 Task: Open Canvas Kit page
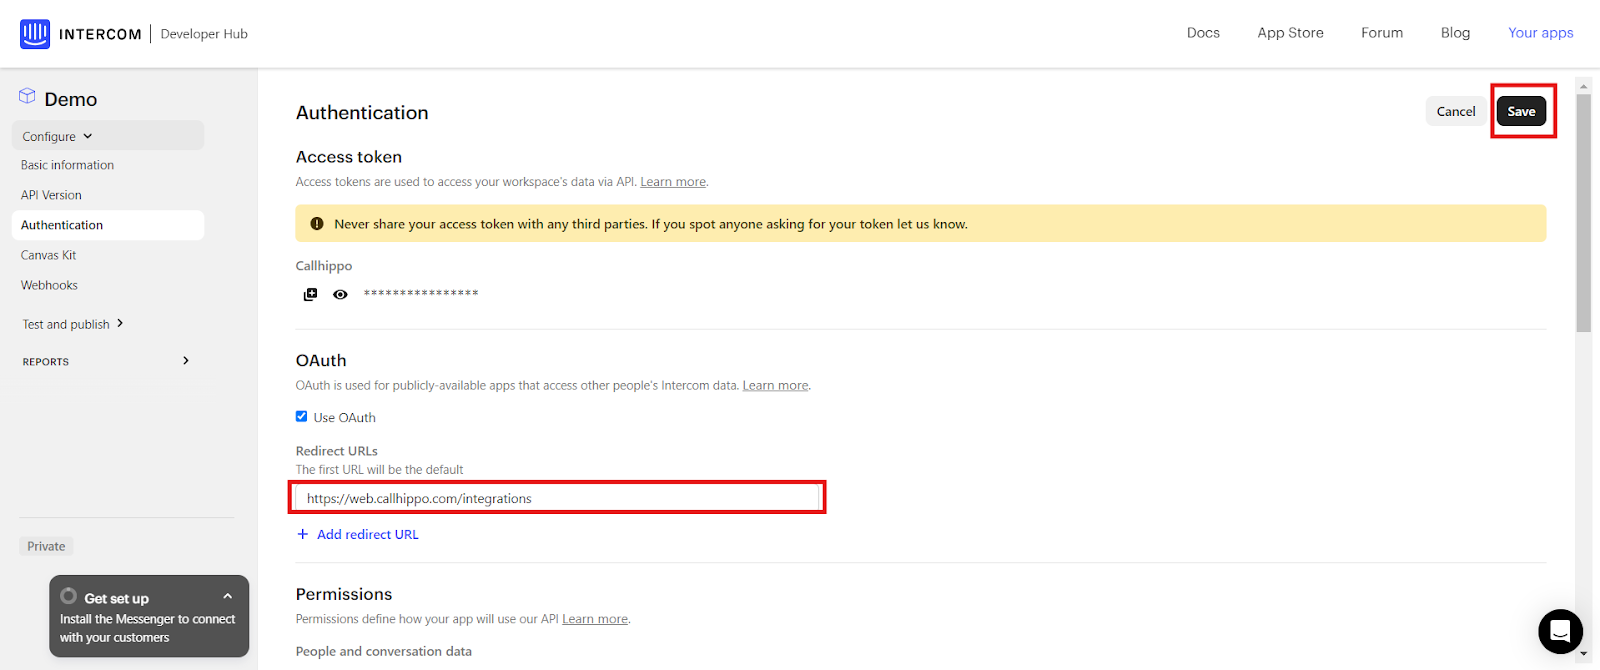click(x=48, y=255)
